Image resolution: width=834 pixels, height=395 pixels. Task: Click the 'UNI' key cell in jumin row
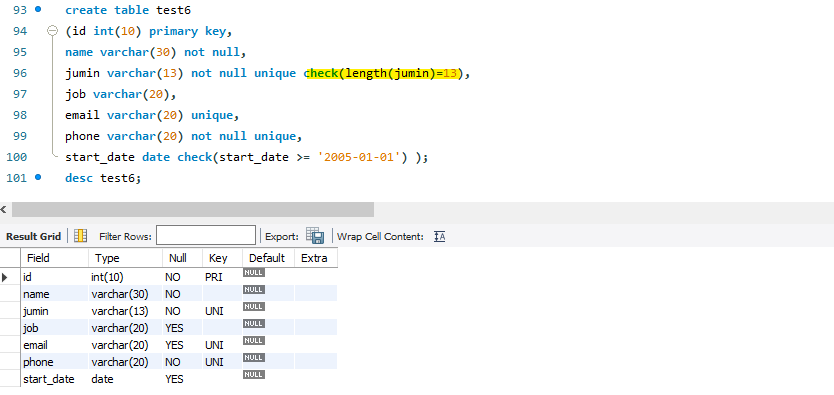(x=222, y=311)
